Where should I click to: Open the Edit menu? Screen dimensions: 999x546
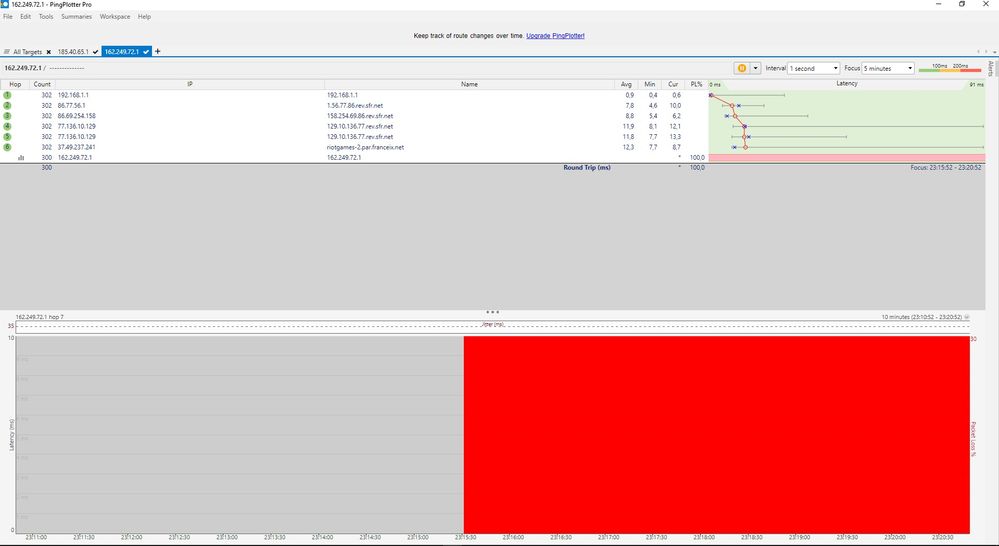[x=25, y=17]
